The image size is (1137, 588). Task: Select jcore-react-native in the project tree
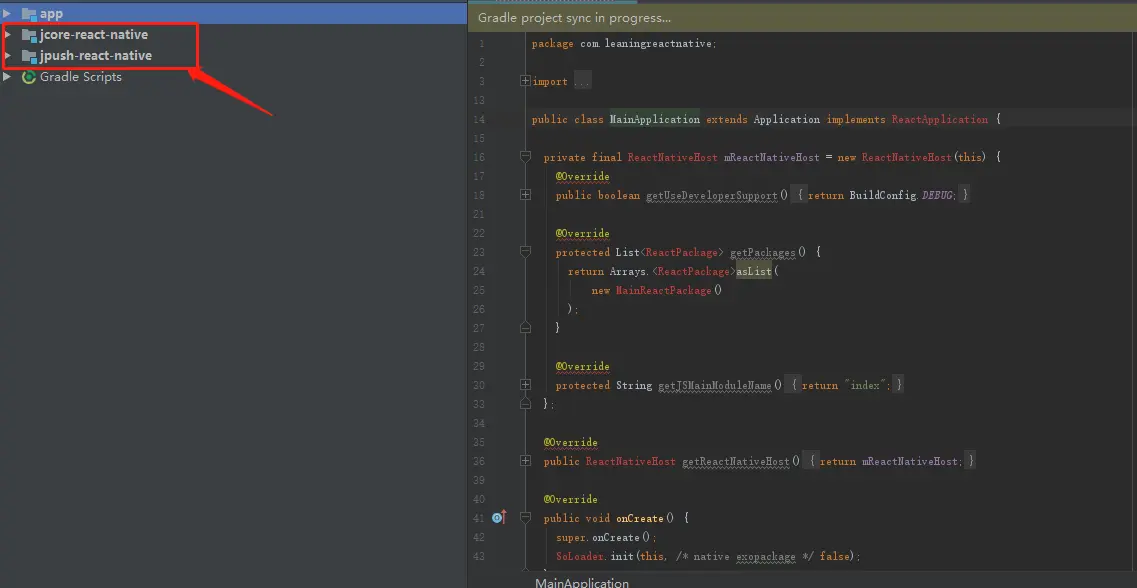(x=94, y=35)
